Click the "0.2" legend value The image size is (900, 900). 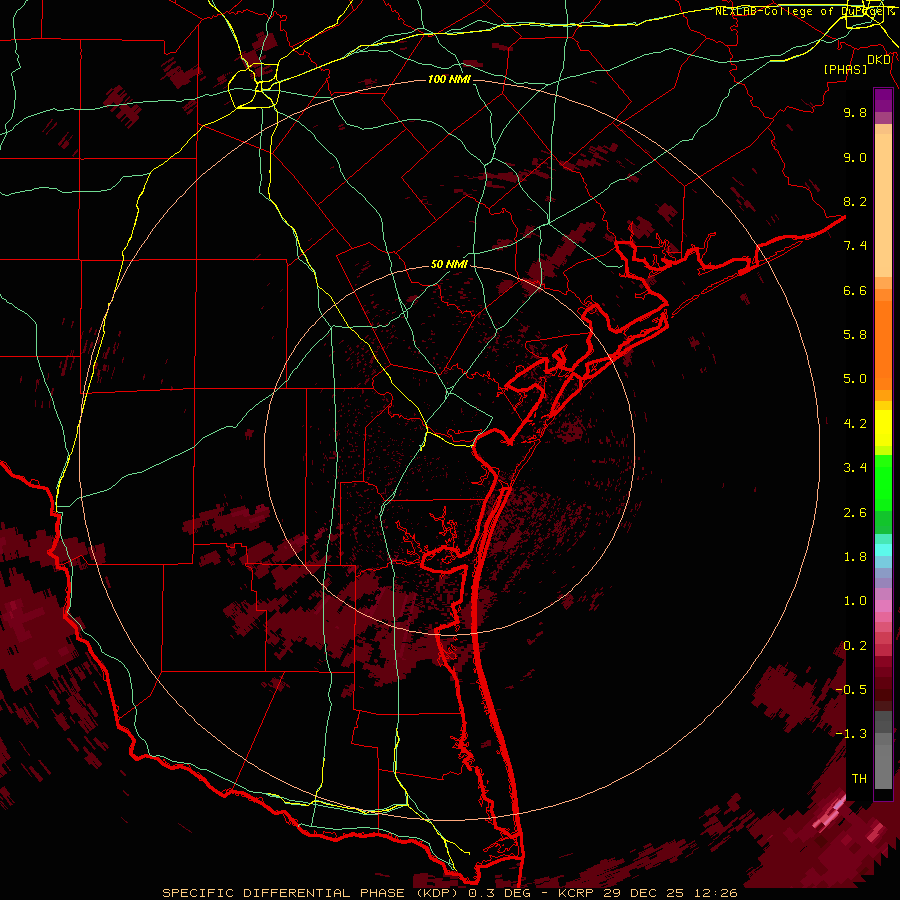tap(855, 646)
